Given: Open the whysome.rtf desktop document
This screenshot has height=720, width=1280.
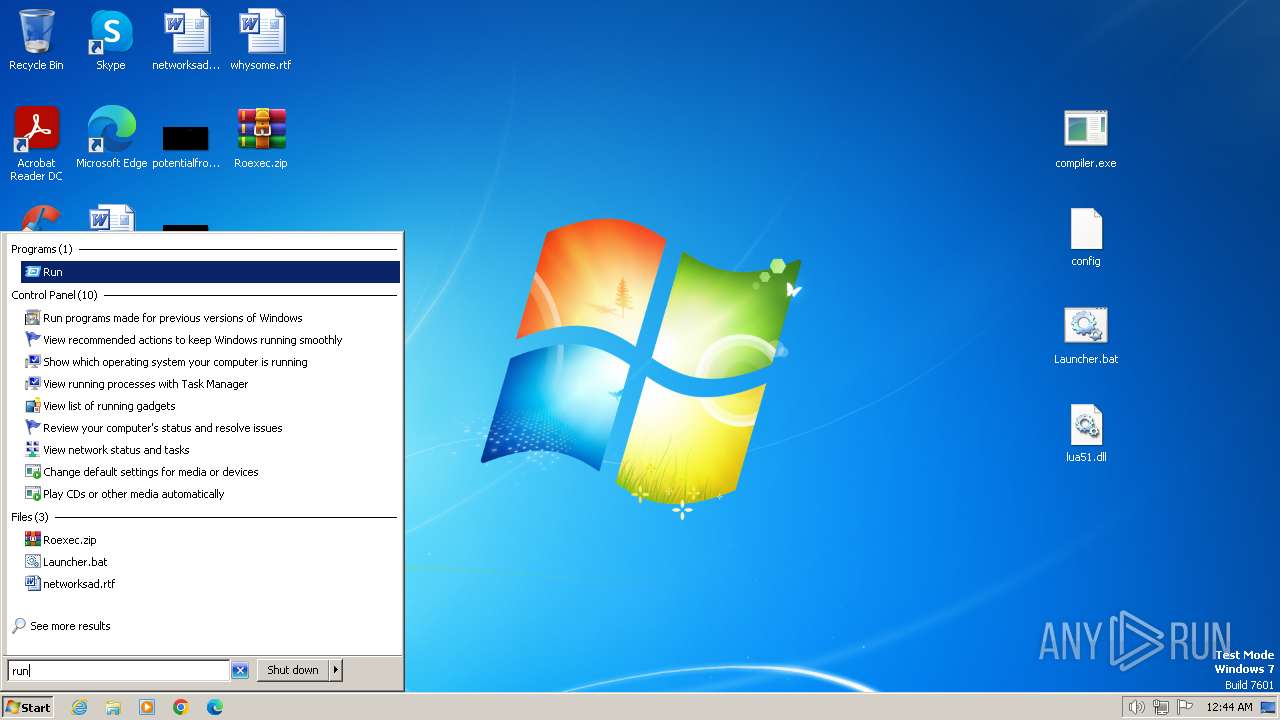Looking at the screenshot, I should 261,40.
